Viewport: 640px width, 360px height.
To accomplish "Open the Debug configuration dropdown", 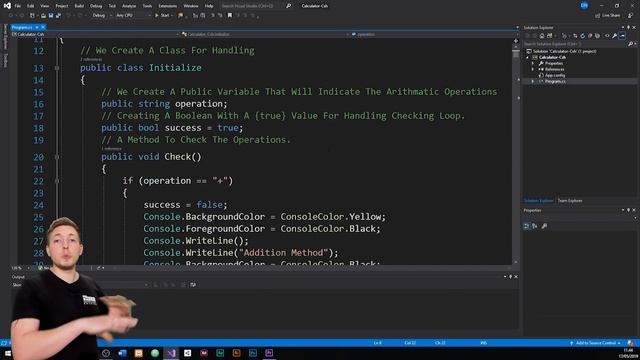I will tap(102, 16).
